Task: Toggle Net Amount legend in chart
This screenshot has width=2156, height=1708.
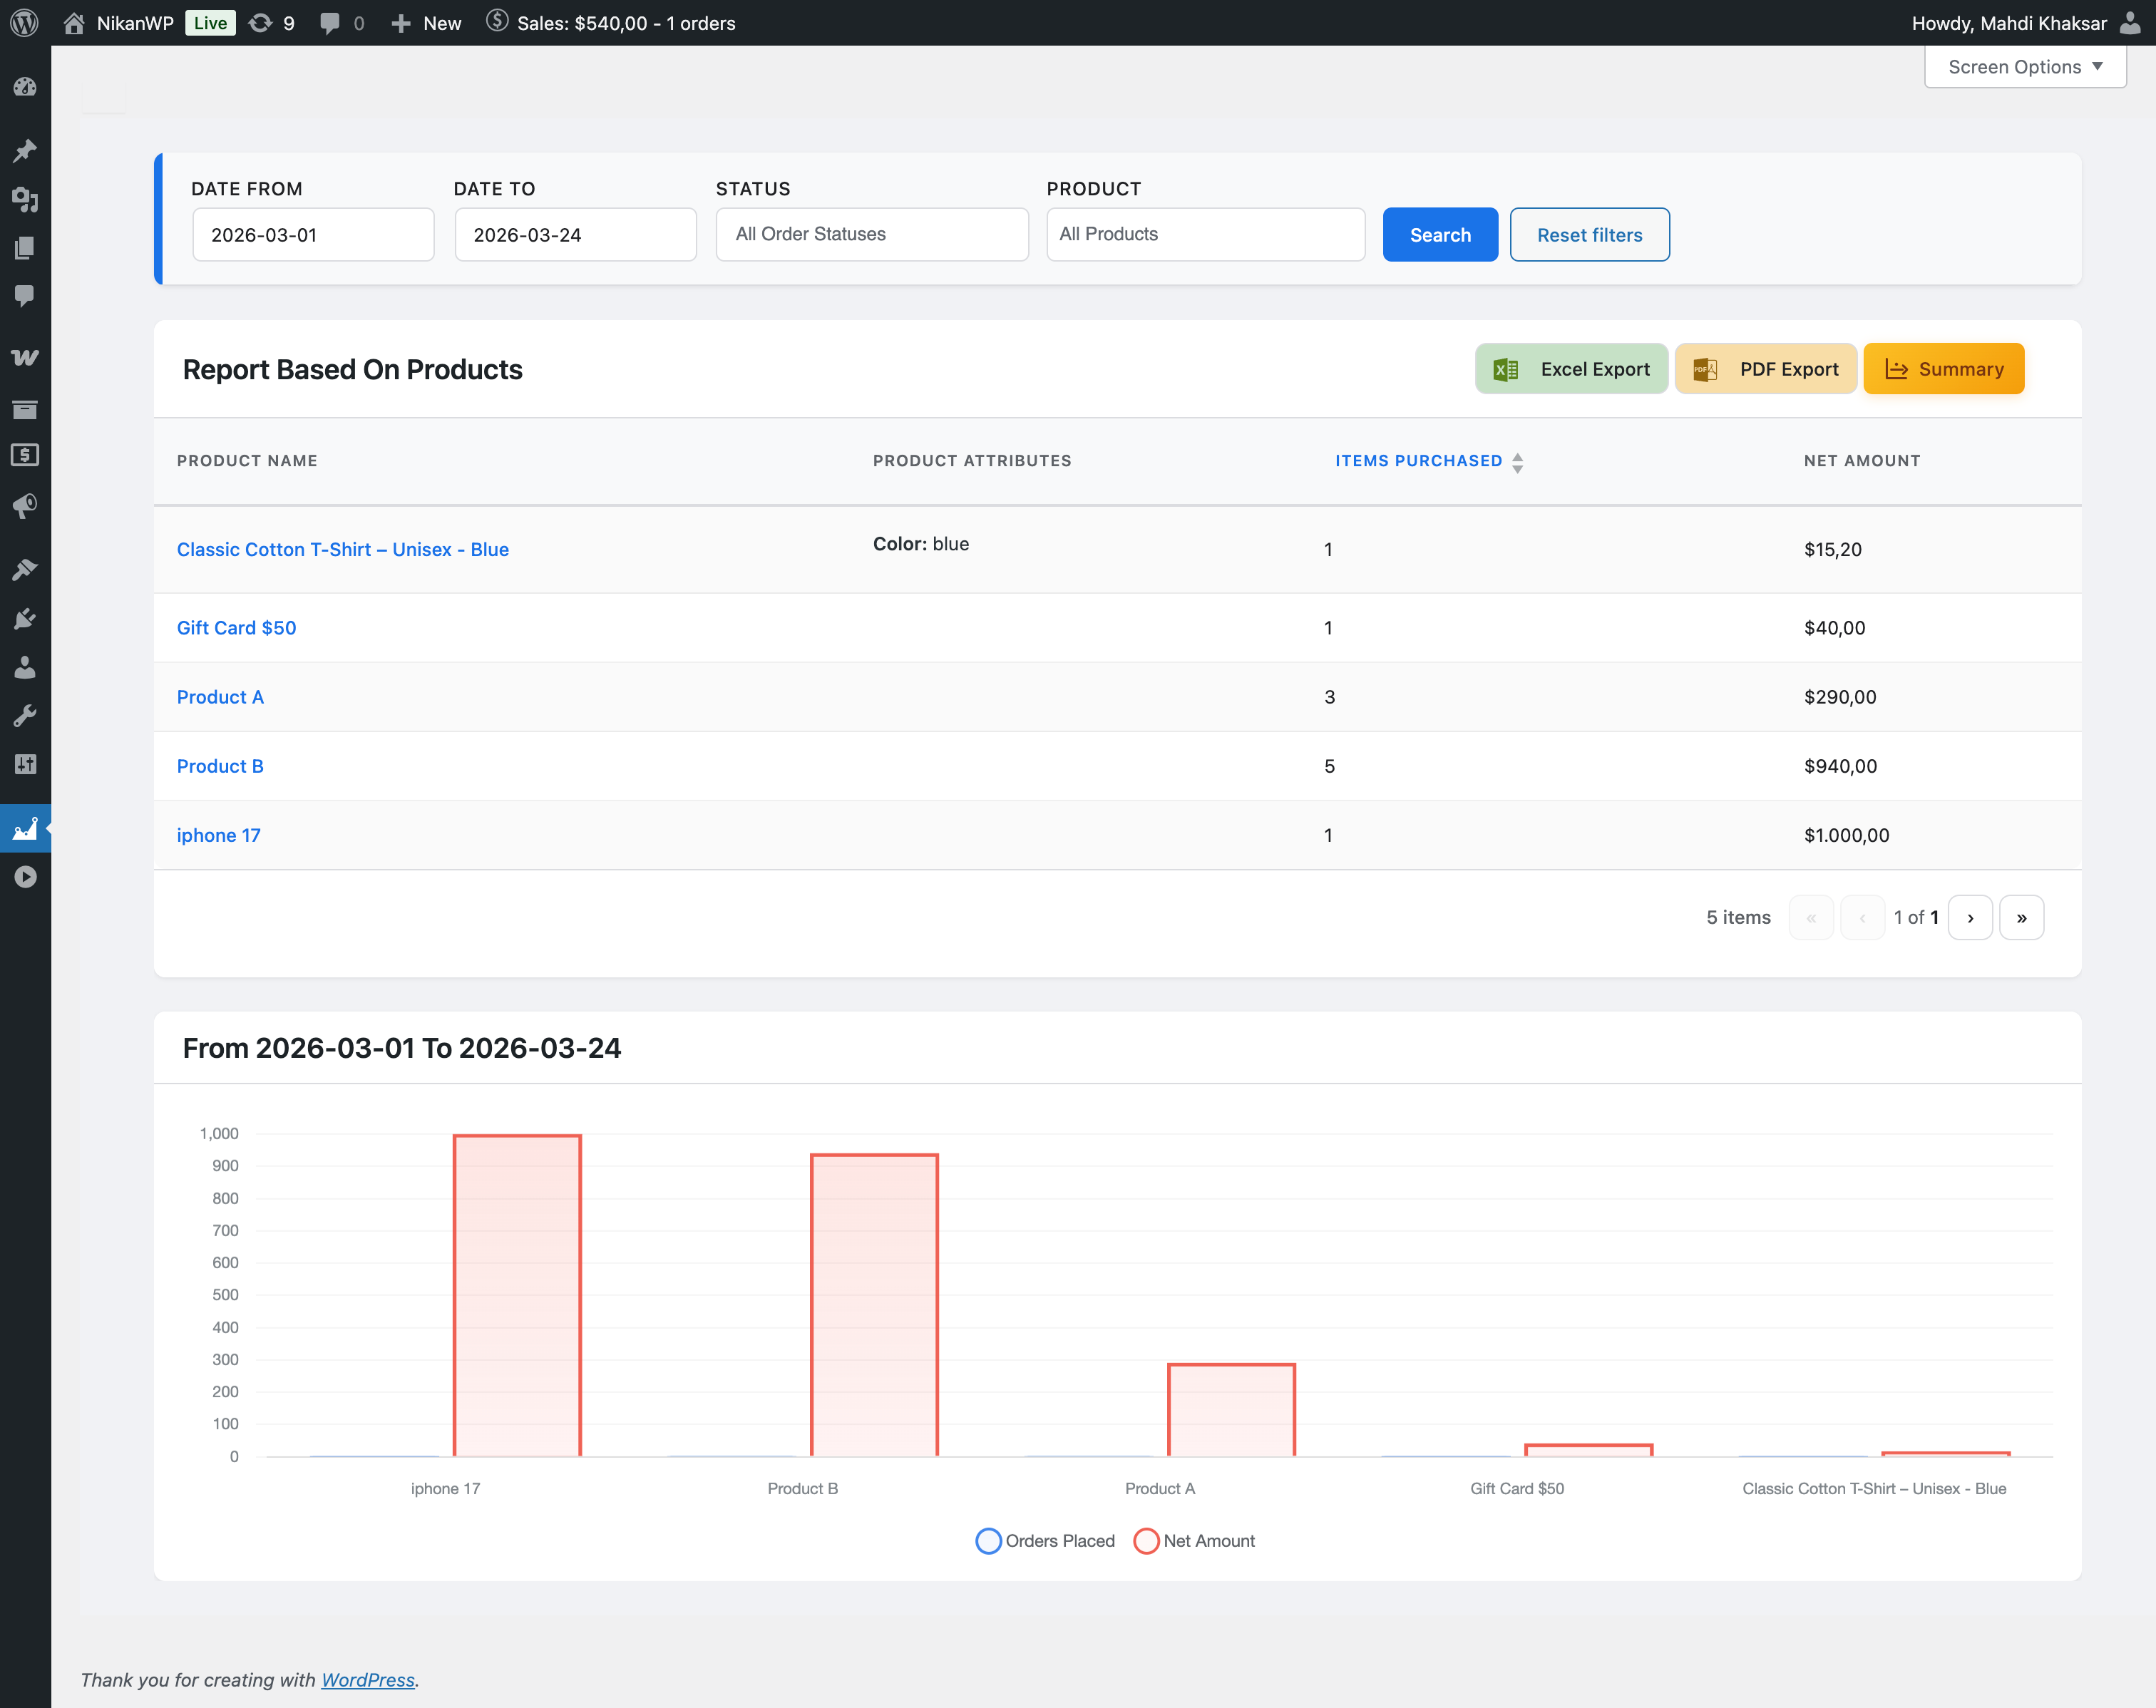Action: (1194, 1541)
